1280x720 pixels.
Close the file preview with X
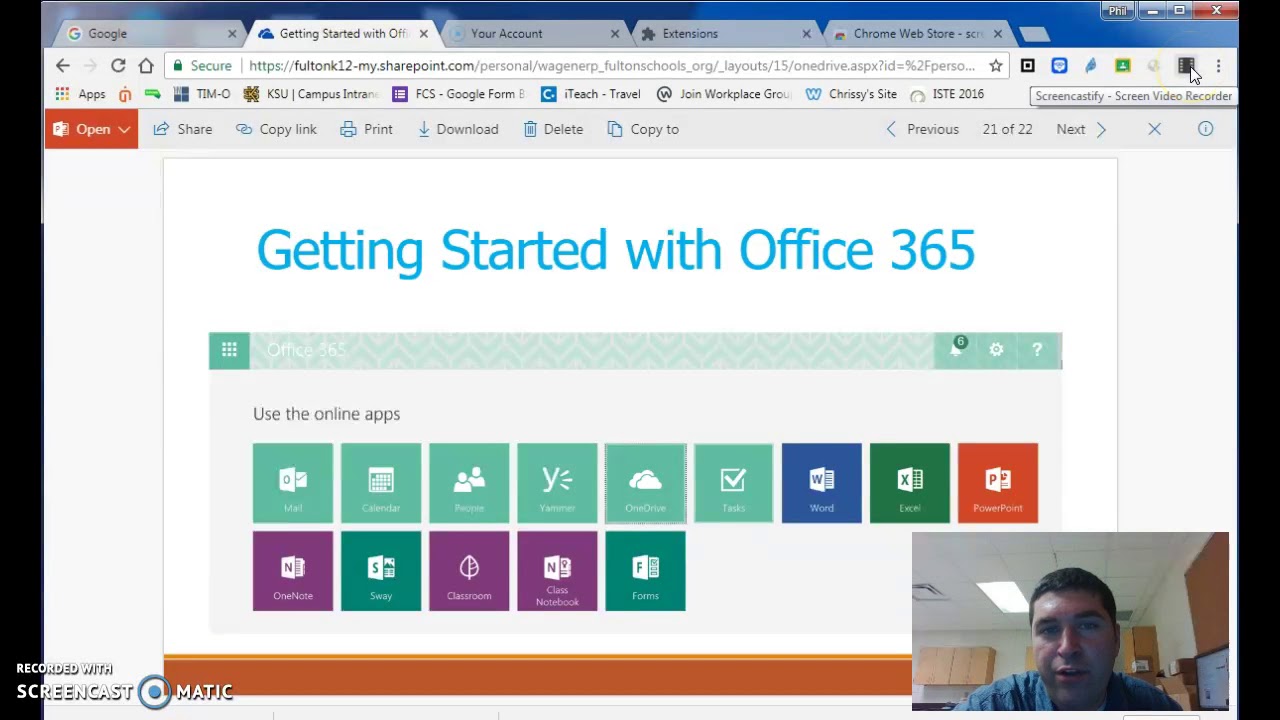click(1154, 129)
